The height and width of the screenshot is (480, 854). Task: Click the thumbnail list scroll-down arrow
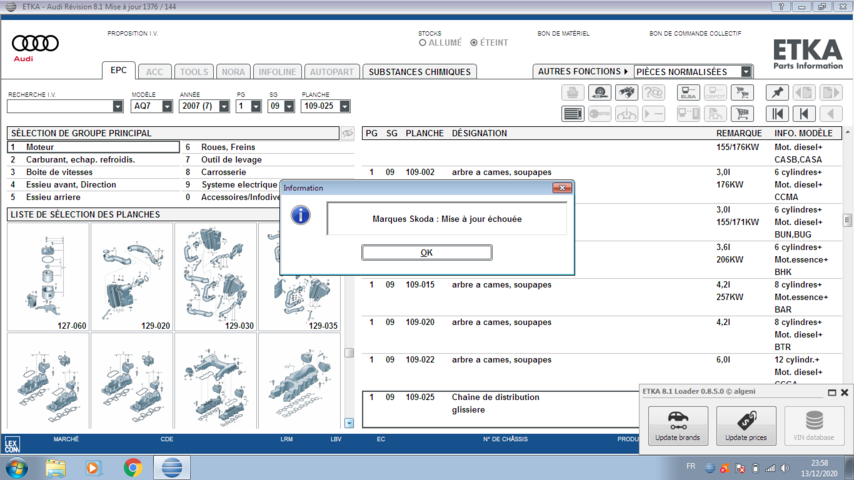pos(349,423)
